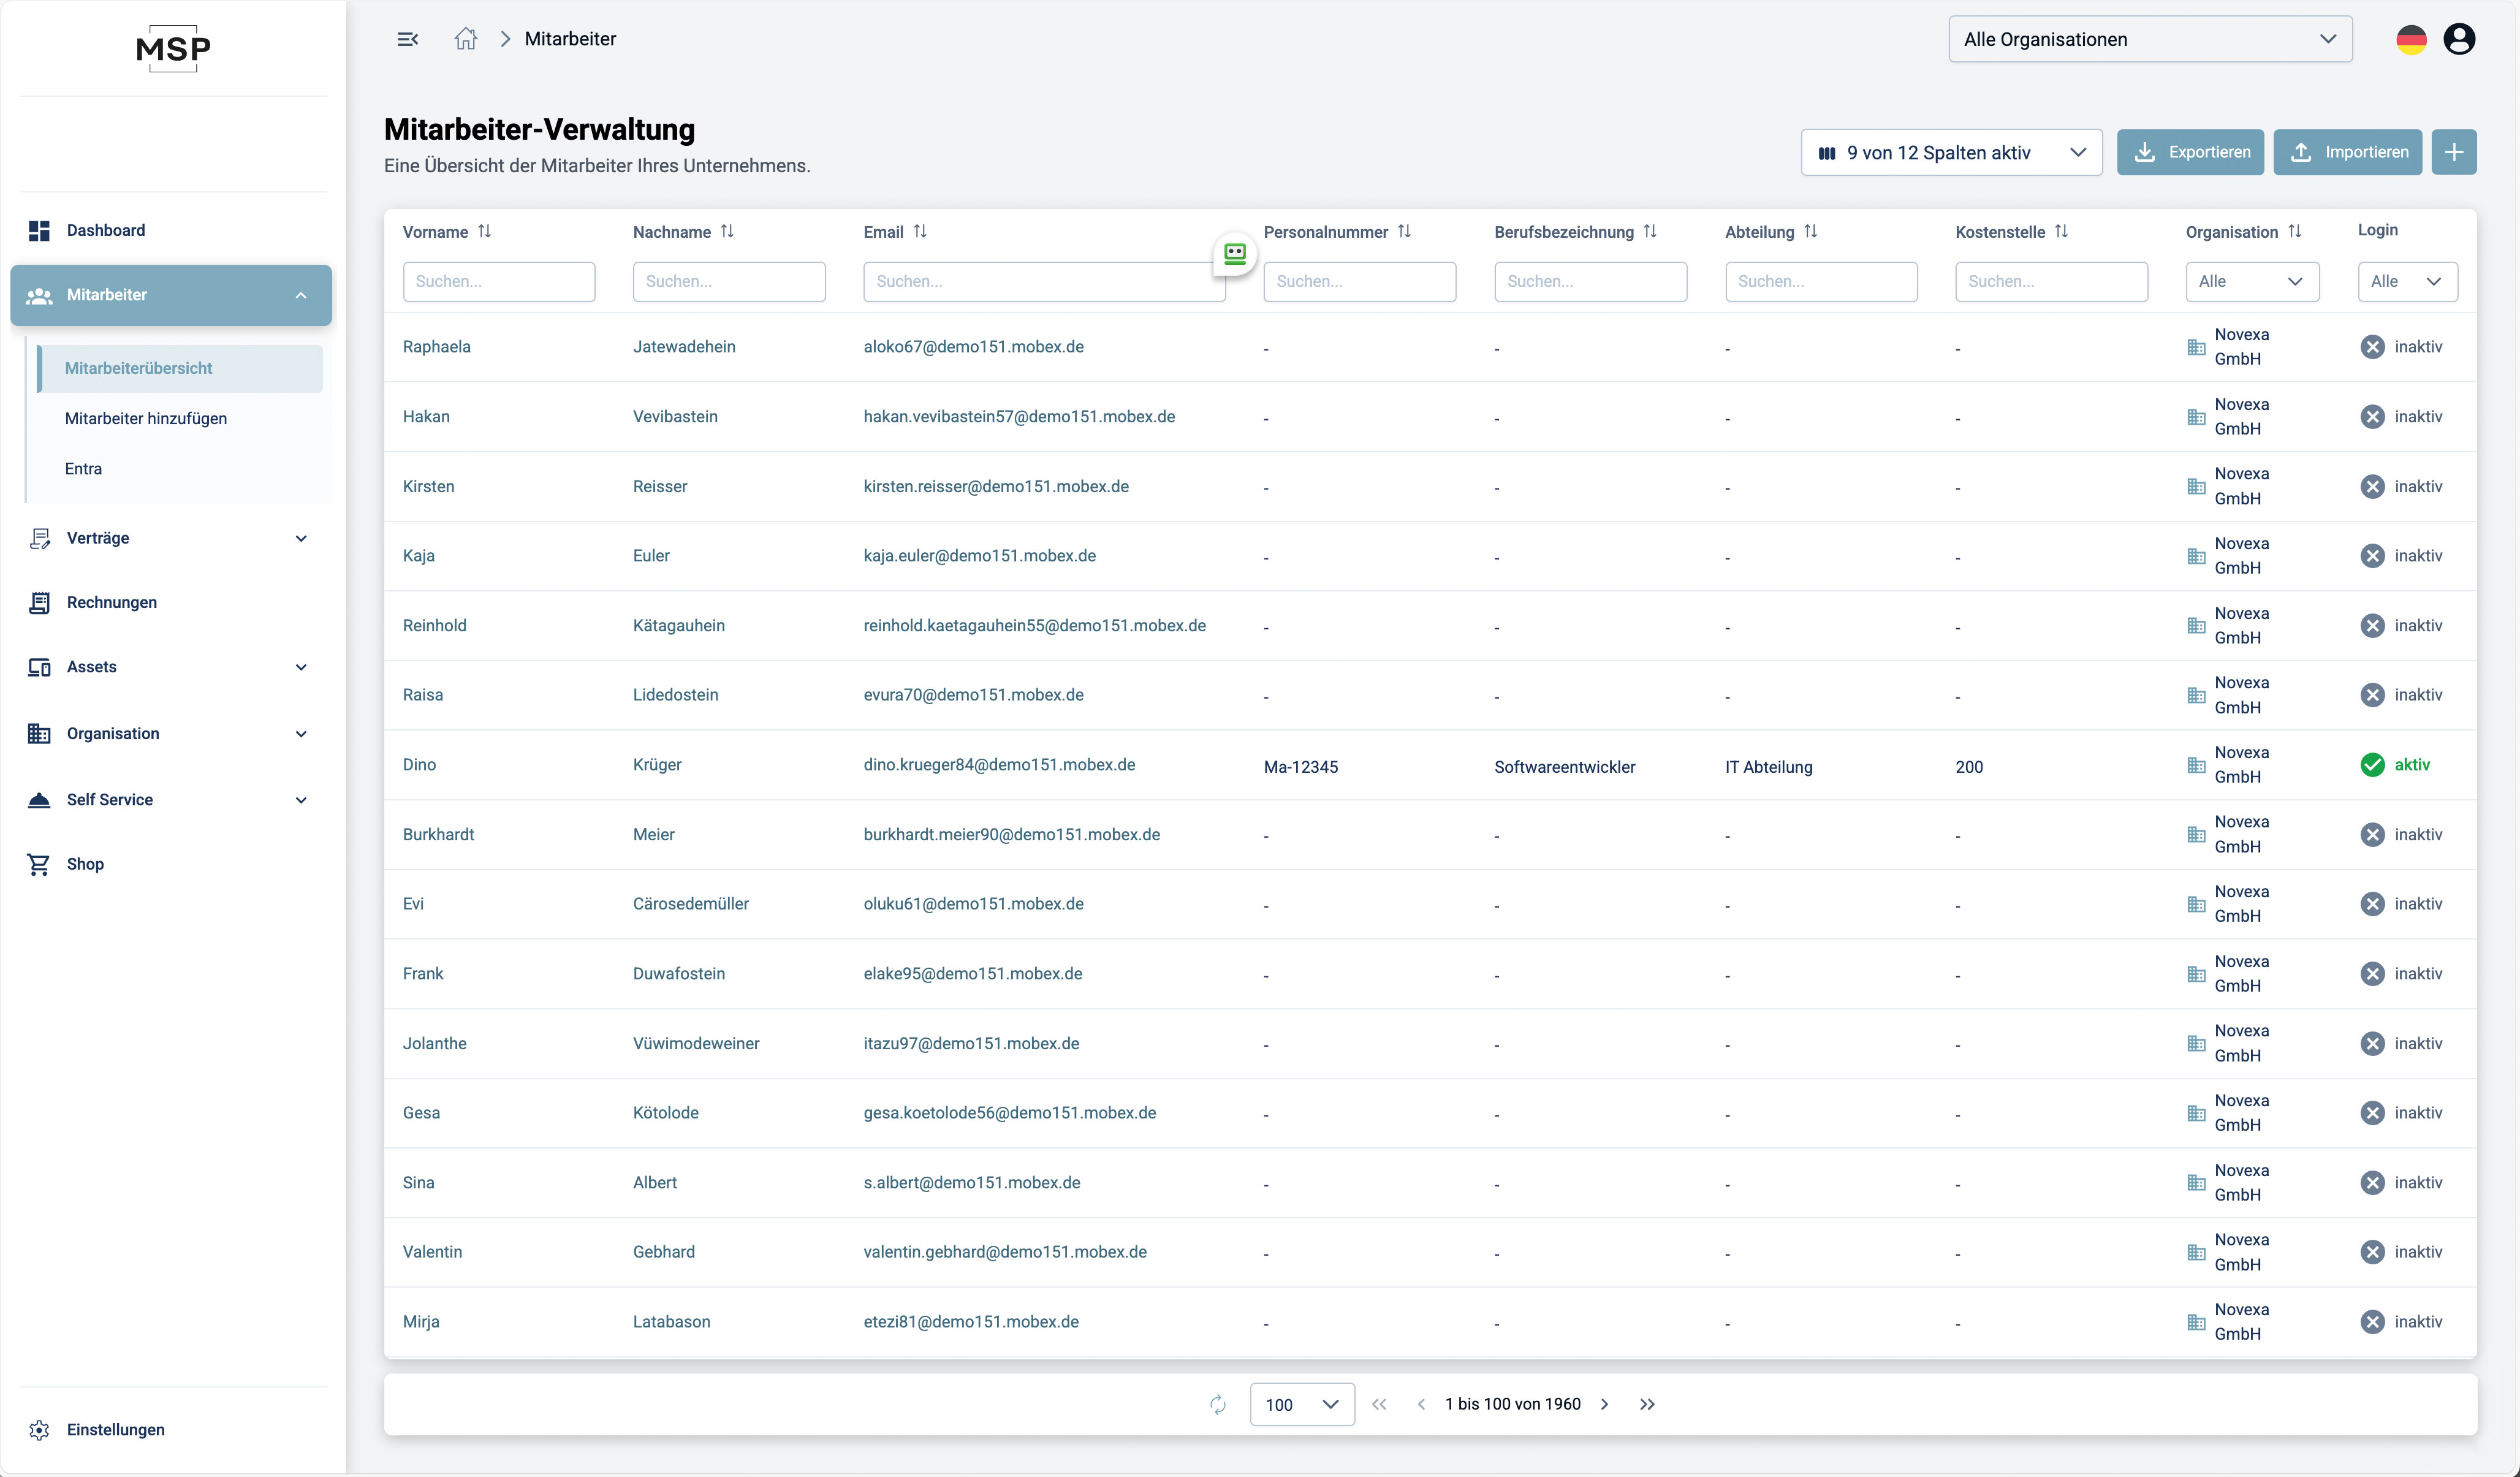
Task: Go to last page with double arrow
Action: coord(1647,1404)
